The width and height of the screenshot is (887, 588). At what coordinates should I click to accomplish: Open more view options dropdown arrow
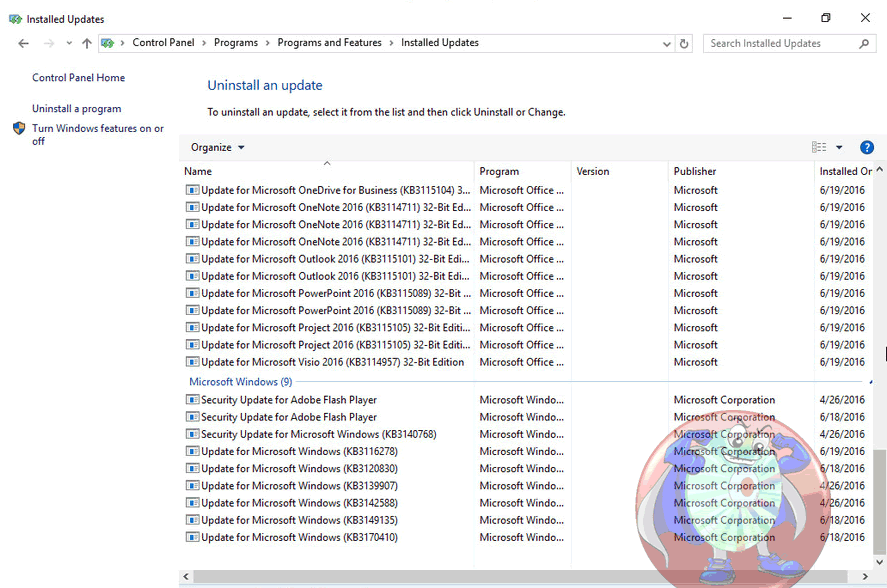[x=839, y=147]
